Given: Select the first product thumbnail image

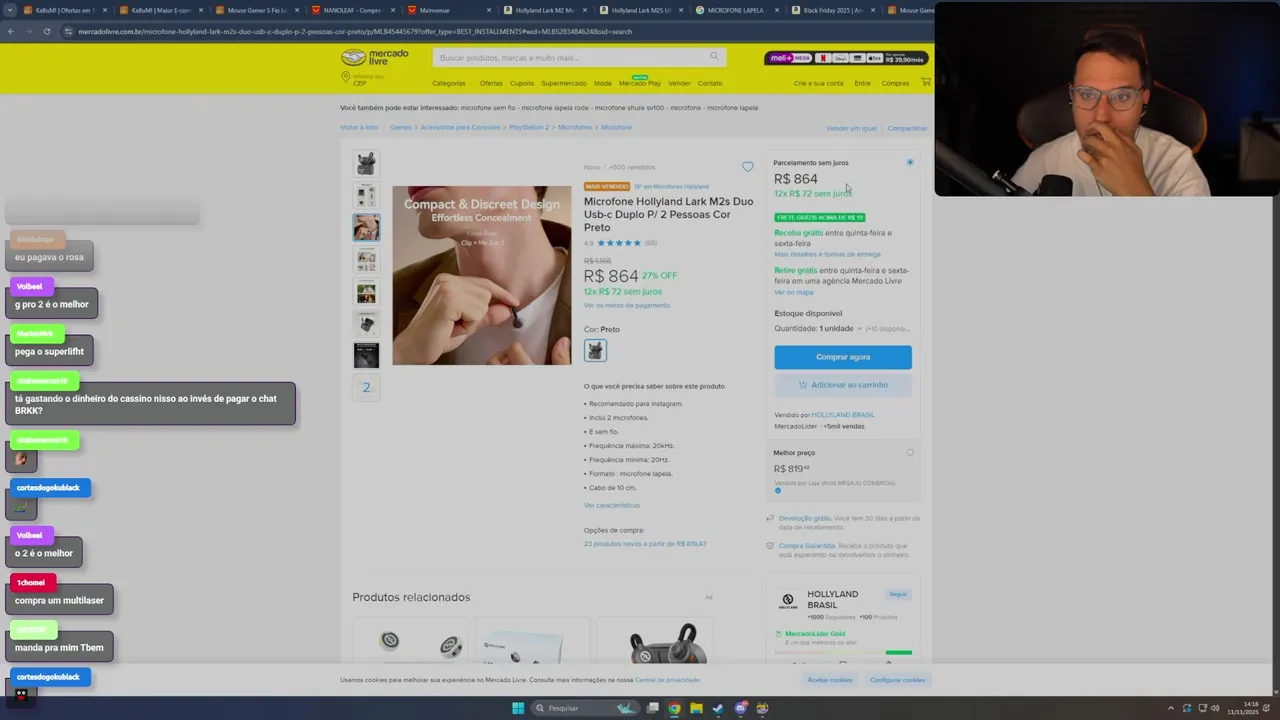Looking at the screenshot, I should [366, 163].
